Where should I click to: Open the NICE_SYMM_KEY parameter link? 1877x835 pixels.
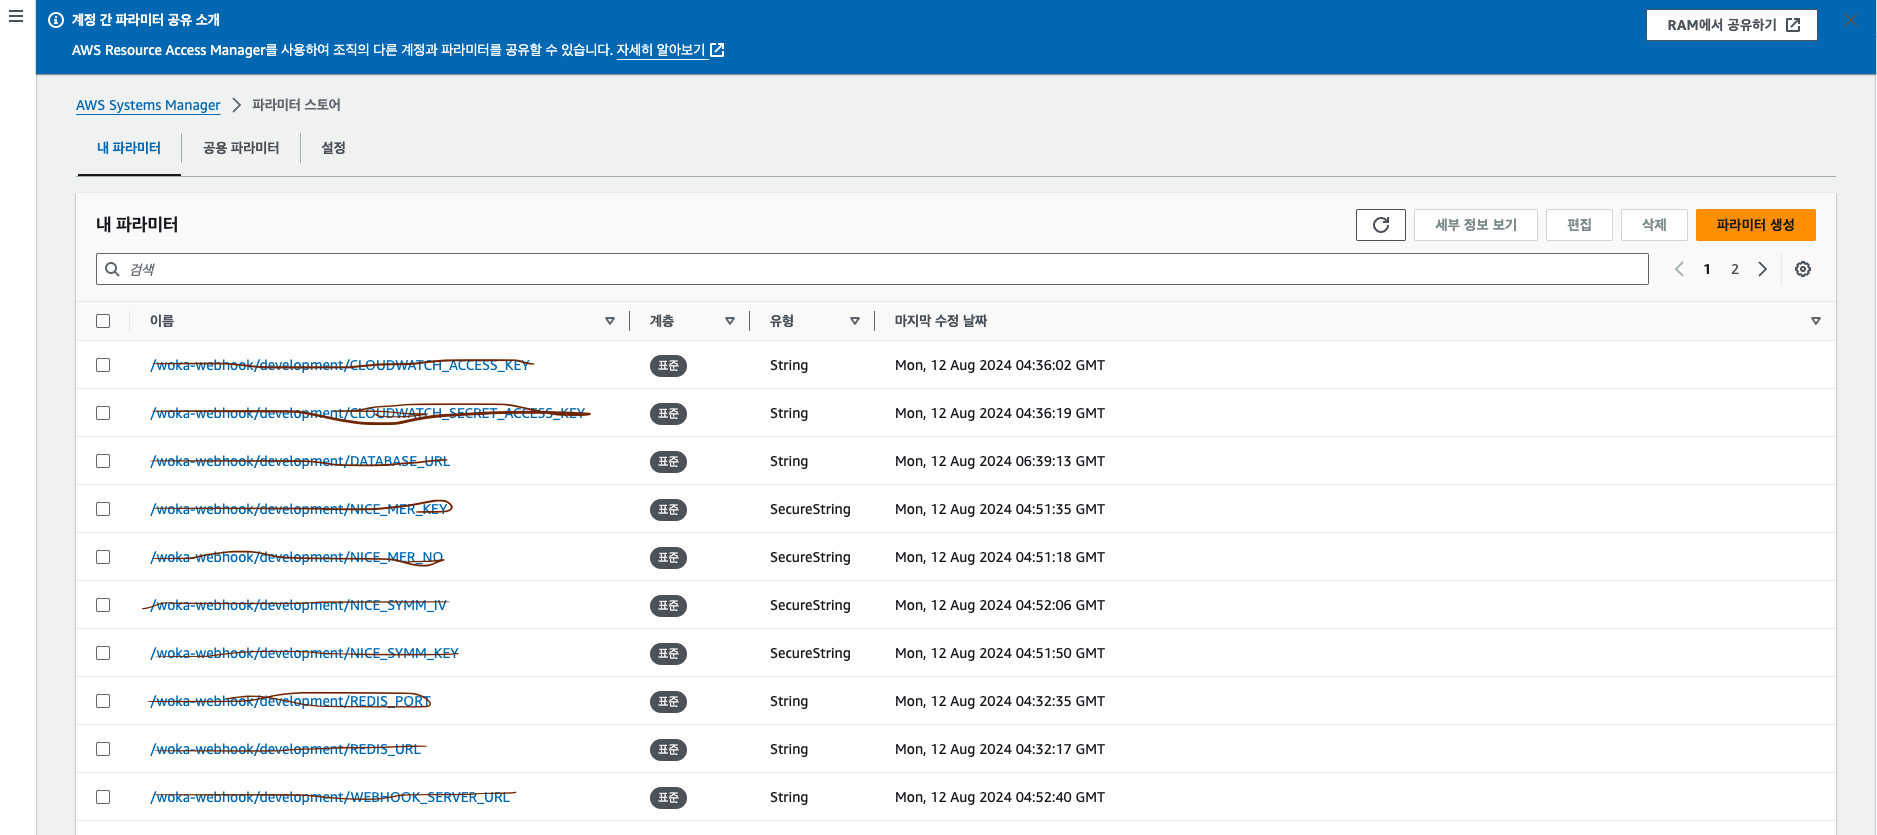pos(304,653)
